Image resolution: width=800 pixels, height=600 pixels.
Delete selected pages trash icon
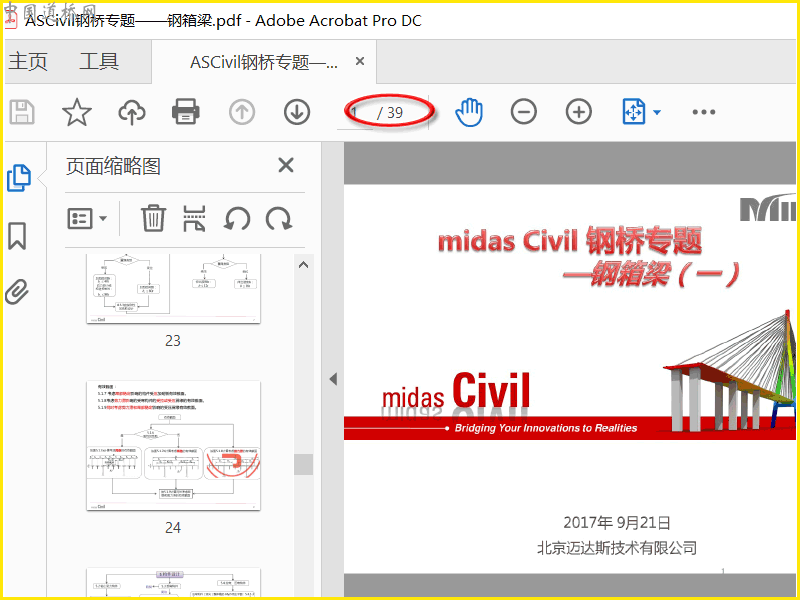pyautogui.click(x=153, y=218)
